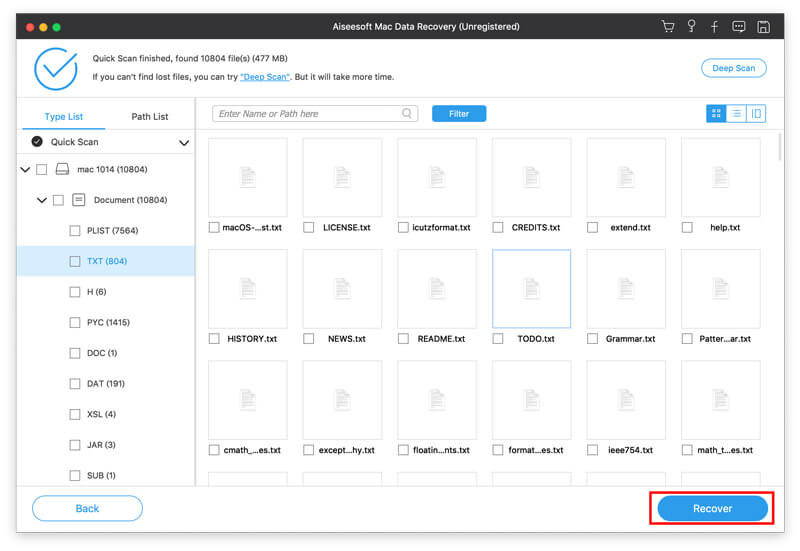Switch to the Path List tab

tap(149, 116)
